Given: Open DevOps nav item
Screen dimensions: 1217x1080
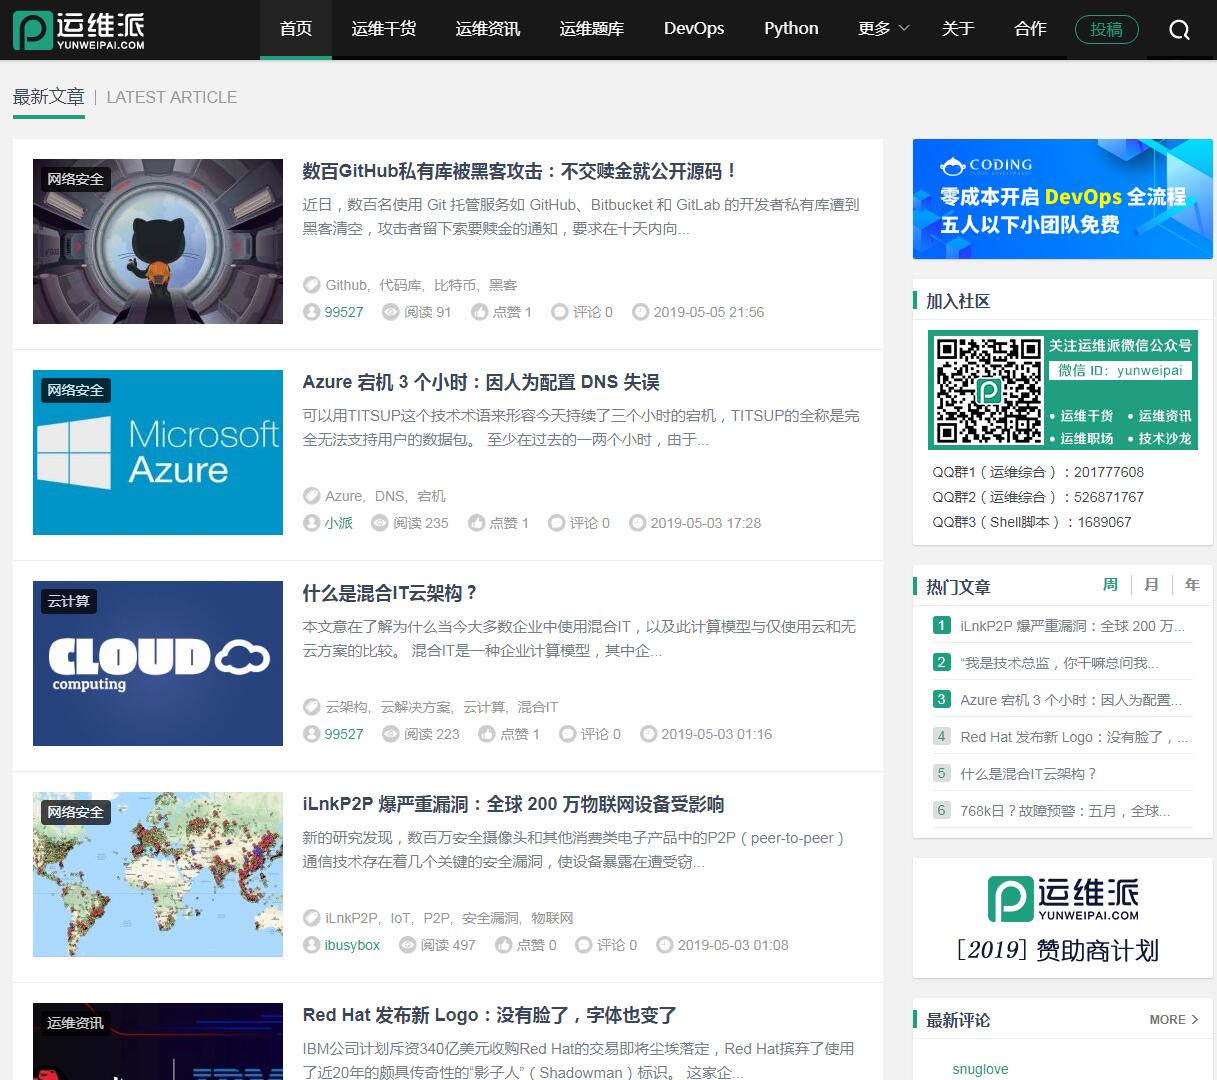Looking at the screenshot, I should click(694, 29).
